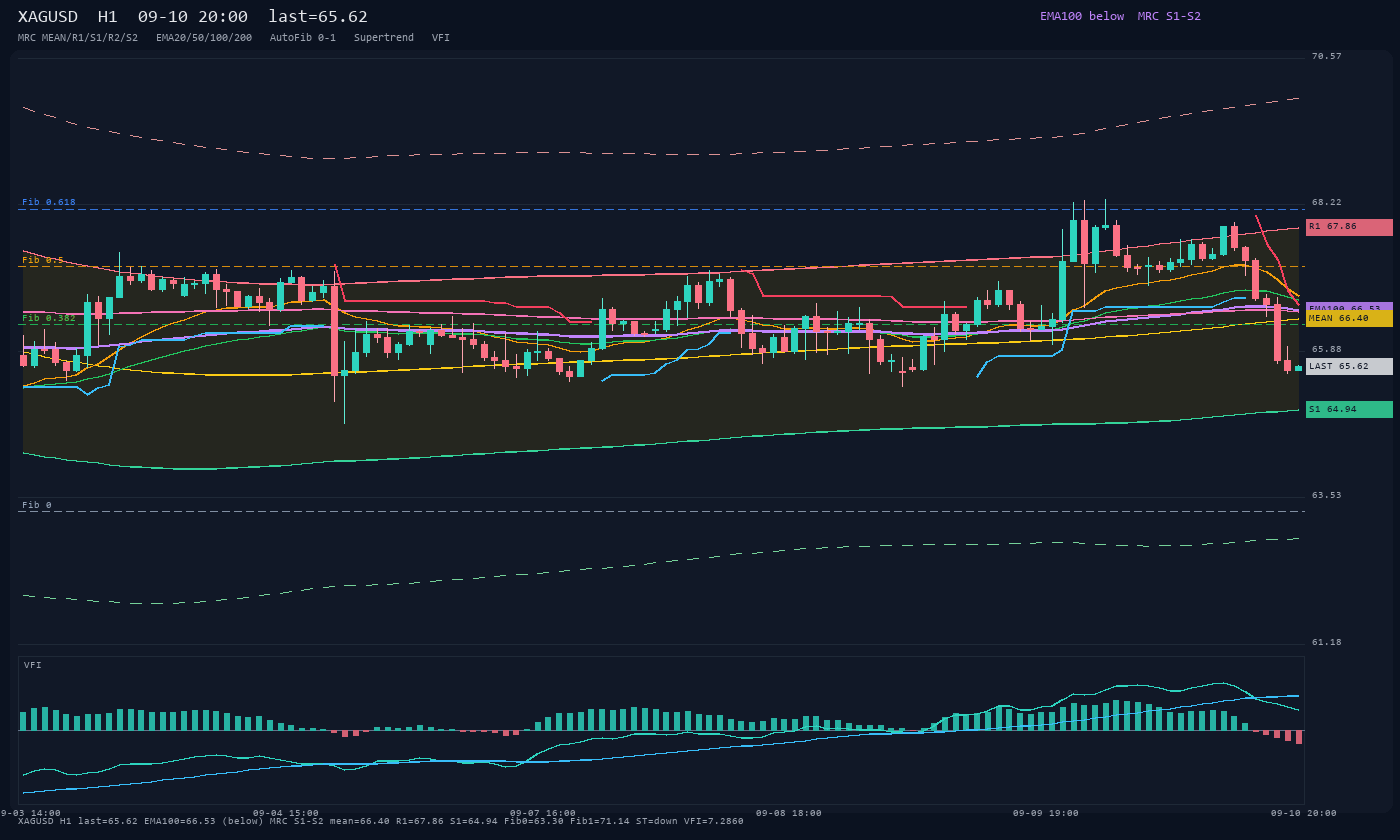Select the H1 timeframe label in the title
1400x840 pixels.
tap(108, 17)
